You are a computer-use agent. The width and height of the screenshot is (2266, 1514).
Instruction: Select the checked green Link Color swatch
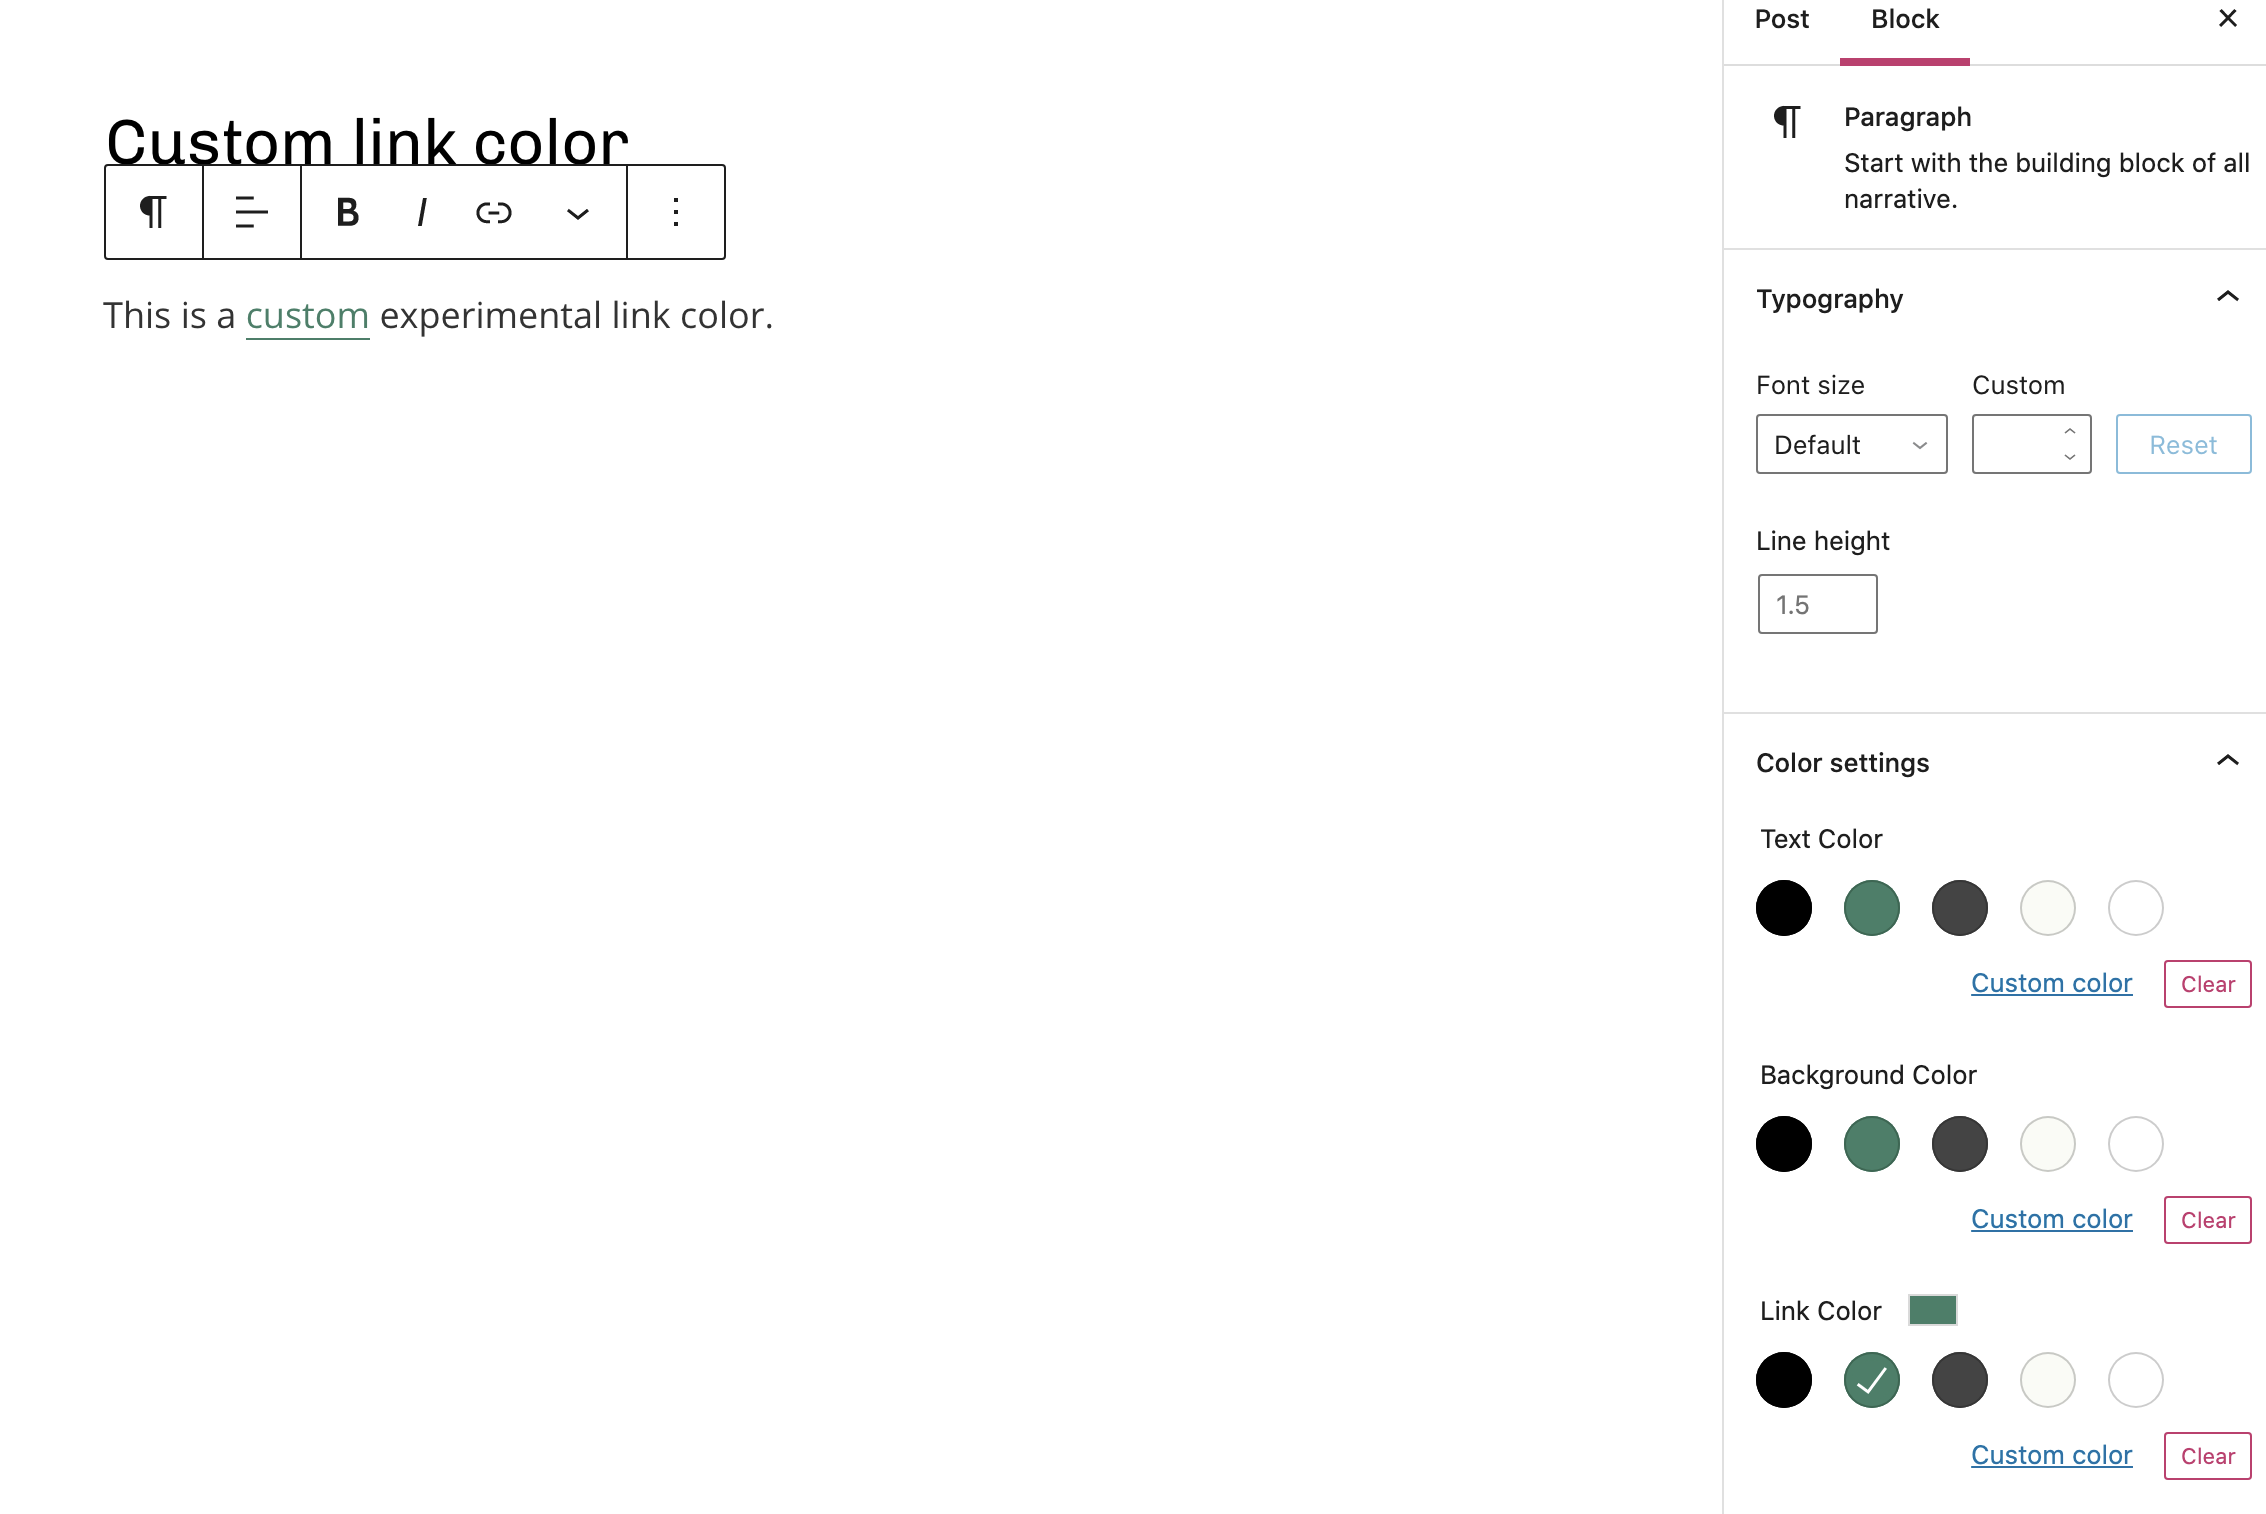pyautogui.click(x=1871, y=1380)
